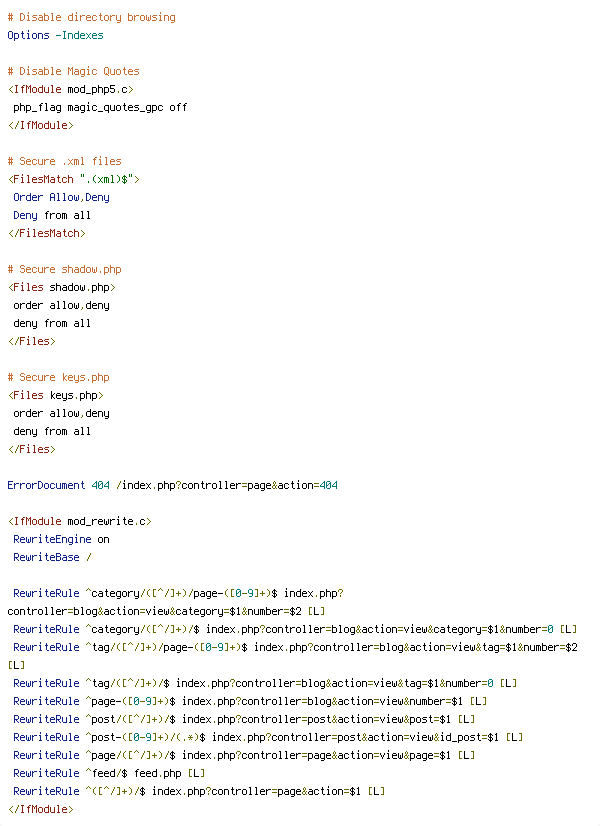Screen dimensions: 600x826
Task: Click the '<IfModule mod_rewrite.c>' tag
Action: coord(80,521)
